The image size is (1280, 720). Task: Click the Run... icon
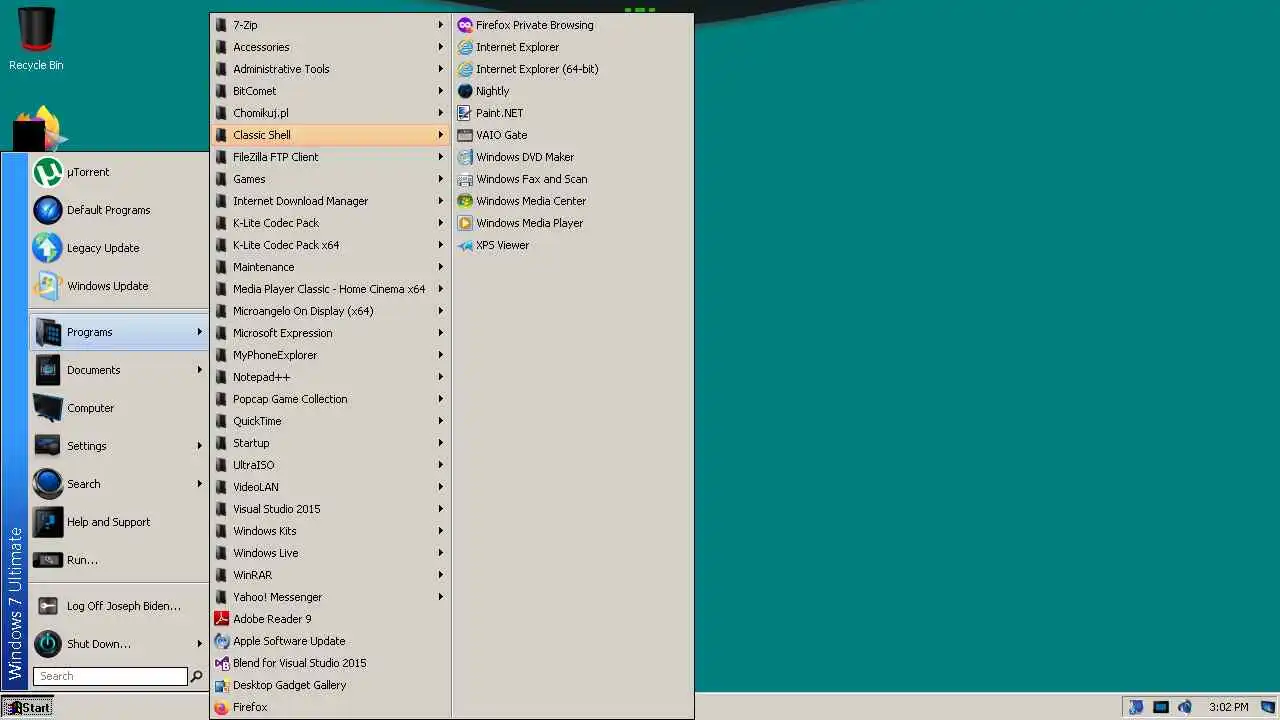coord(48,560)
